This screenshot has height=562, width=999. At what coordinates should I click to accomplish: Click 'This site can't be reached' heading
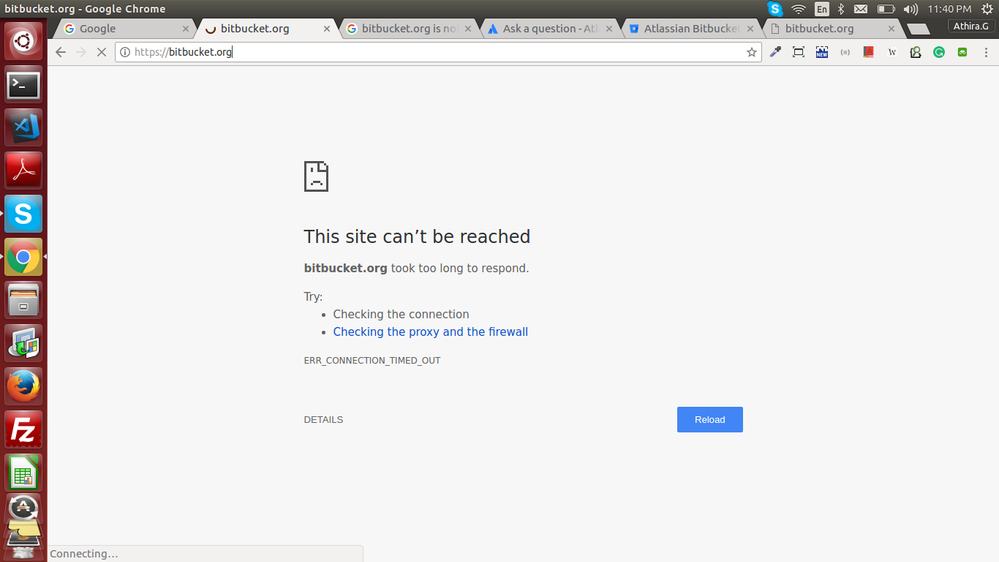417,236
